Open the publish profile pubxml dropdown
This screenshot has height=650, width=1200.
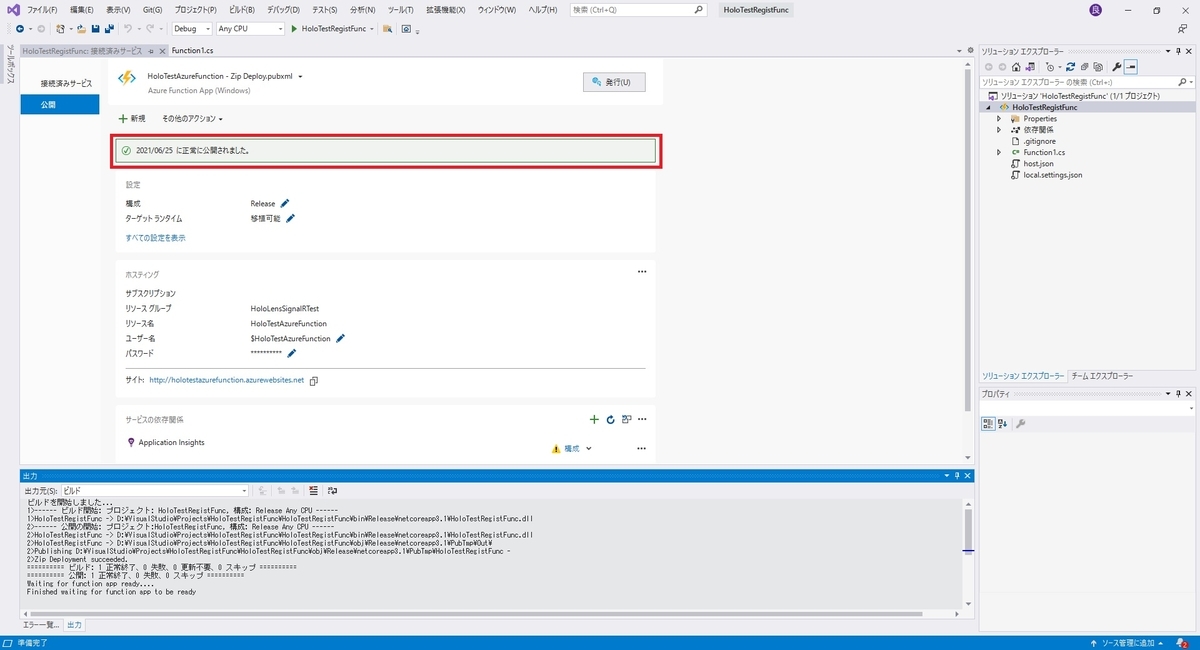click(300, 76)
